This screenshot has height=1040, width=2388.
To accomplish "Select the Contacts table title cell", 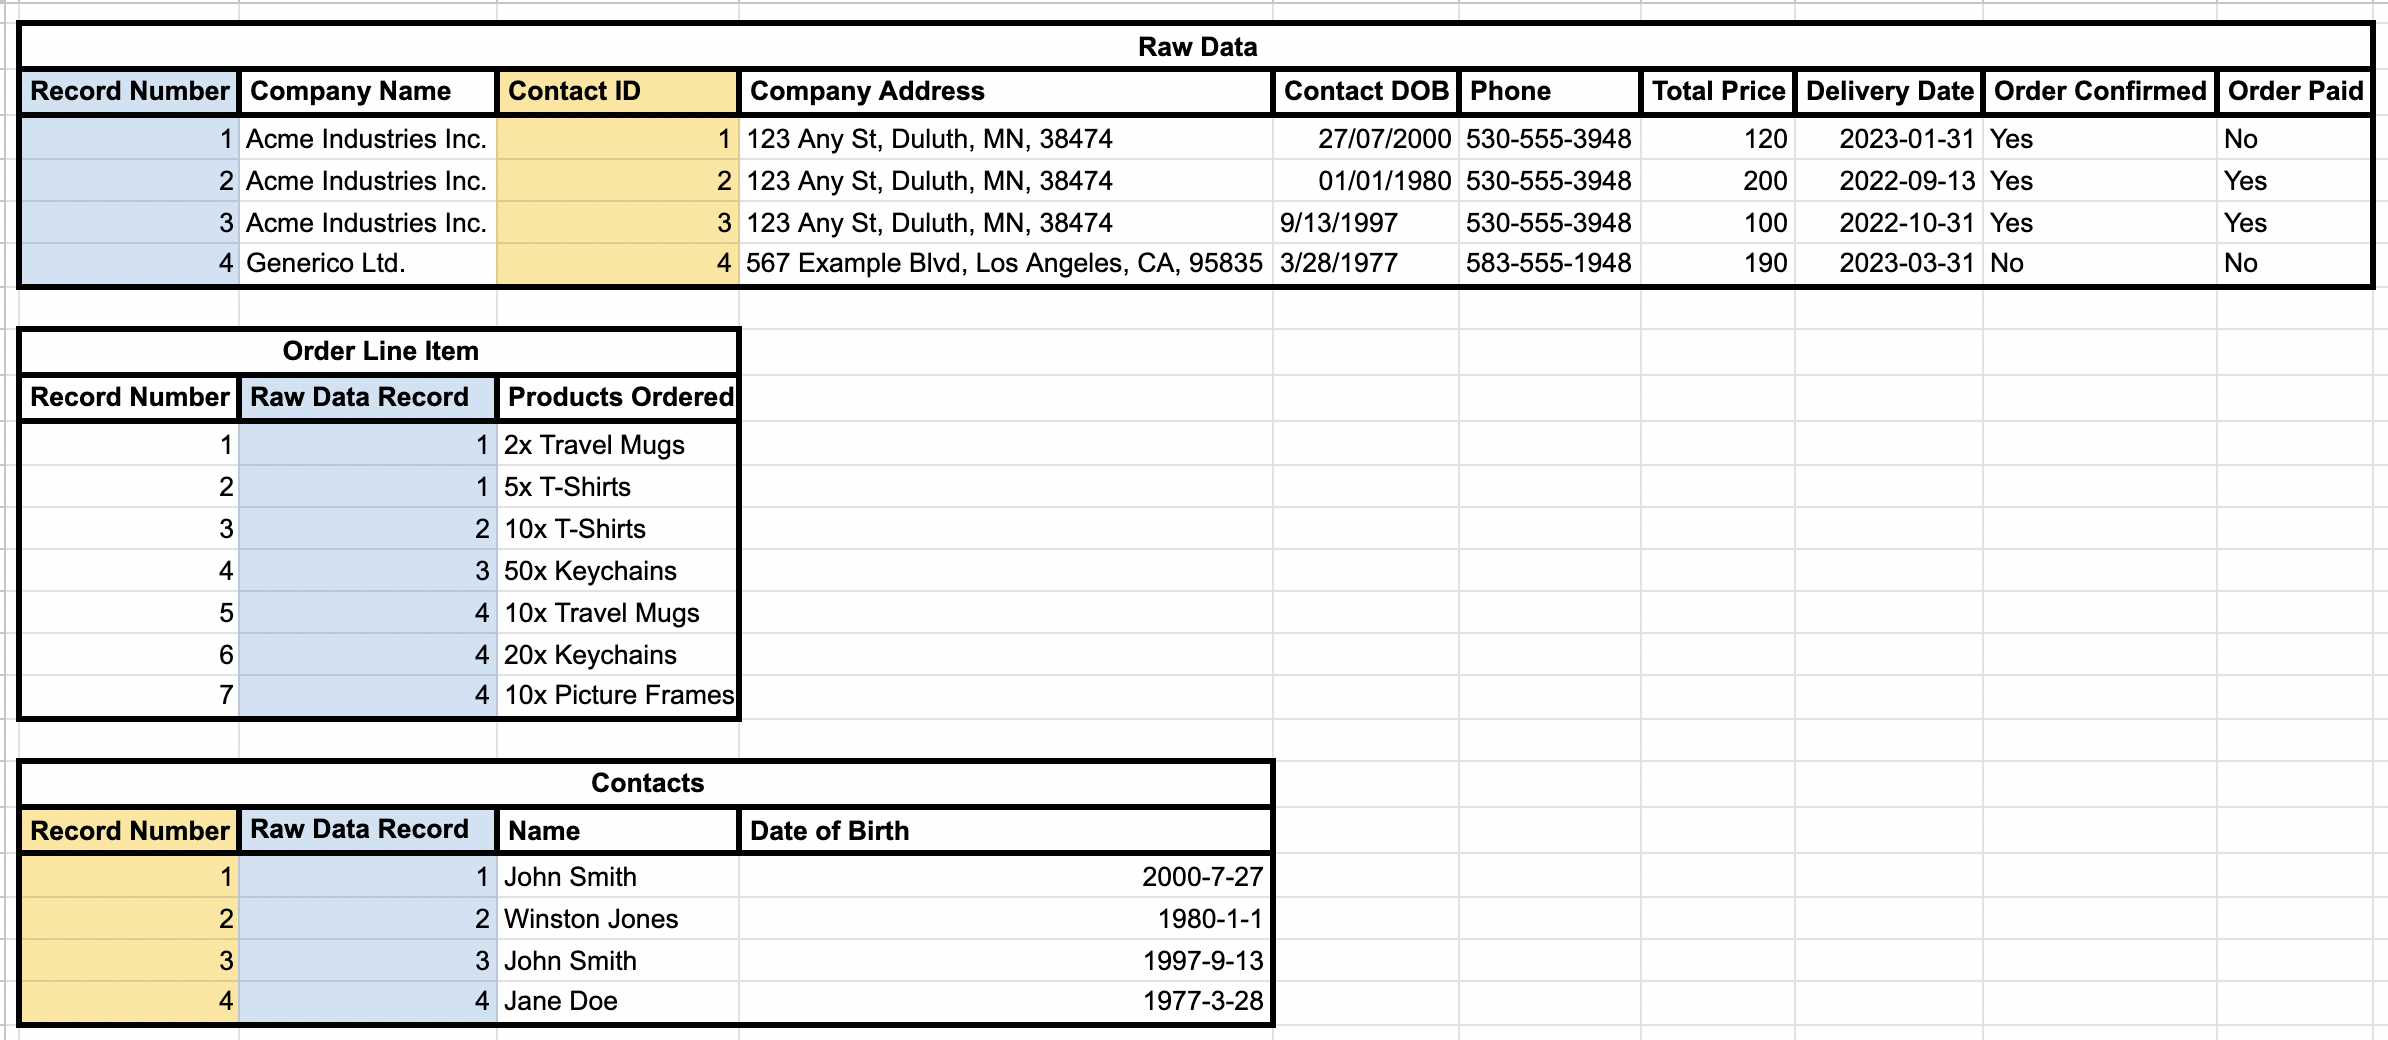I will [x=646, y=783].
